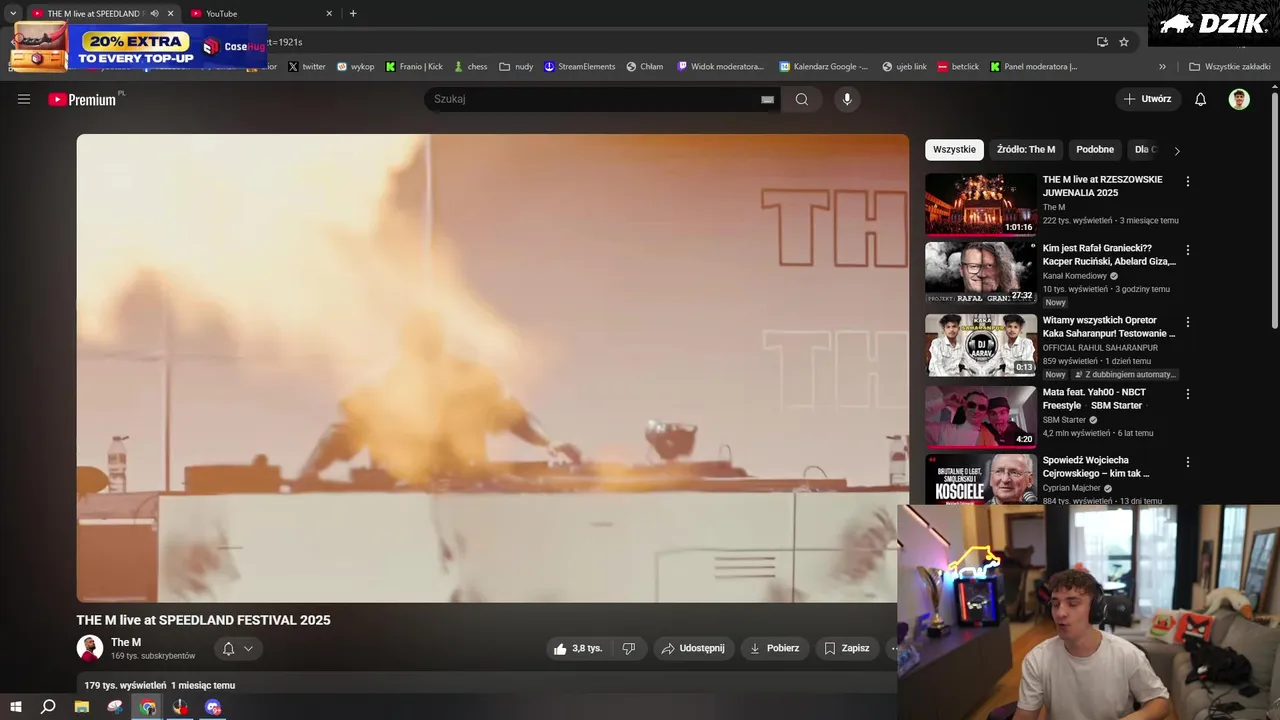This screenshot has width=1280, height=720.
Task: Save the video with Zapisz
Action: 847,648
